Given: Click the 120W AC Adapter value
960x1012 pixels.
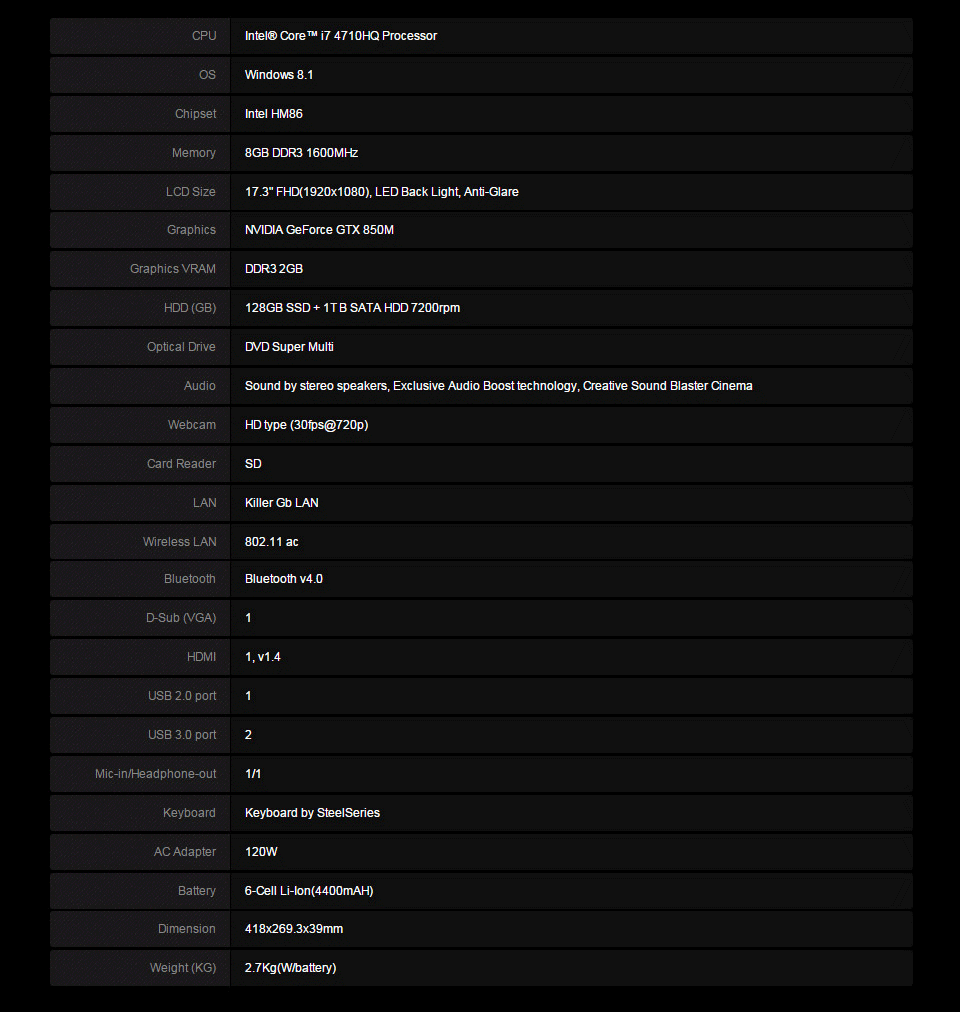Looking at the screenshot, I should [259, 852].
